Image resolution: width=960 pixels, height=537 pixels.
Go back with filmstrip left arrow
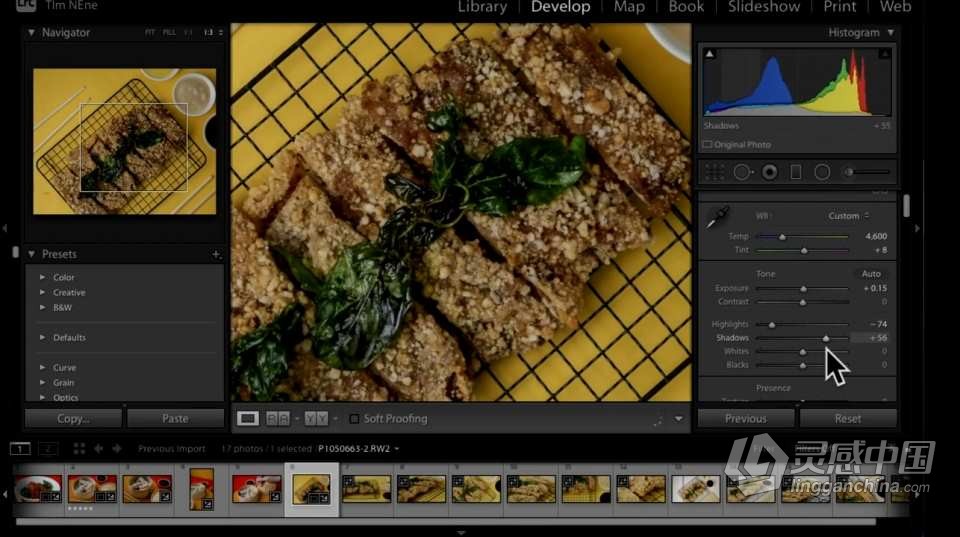click(x=98, y=449)
